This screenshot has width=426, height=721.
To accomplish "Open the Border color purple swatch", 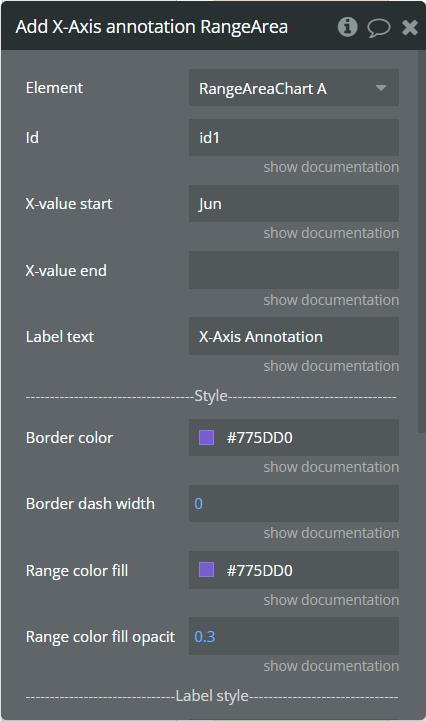I will point(206,438).
